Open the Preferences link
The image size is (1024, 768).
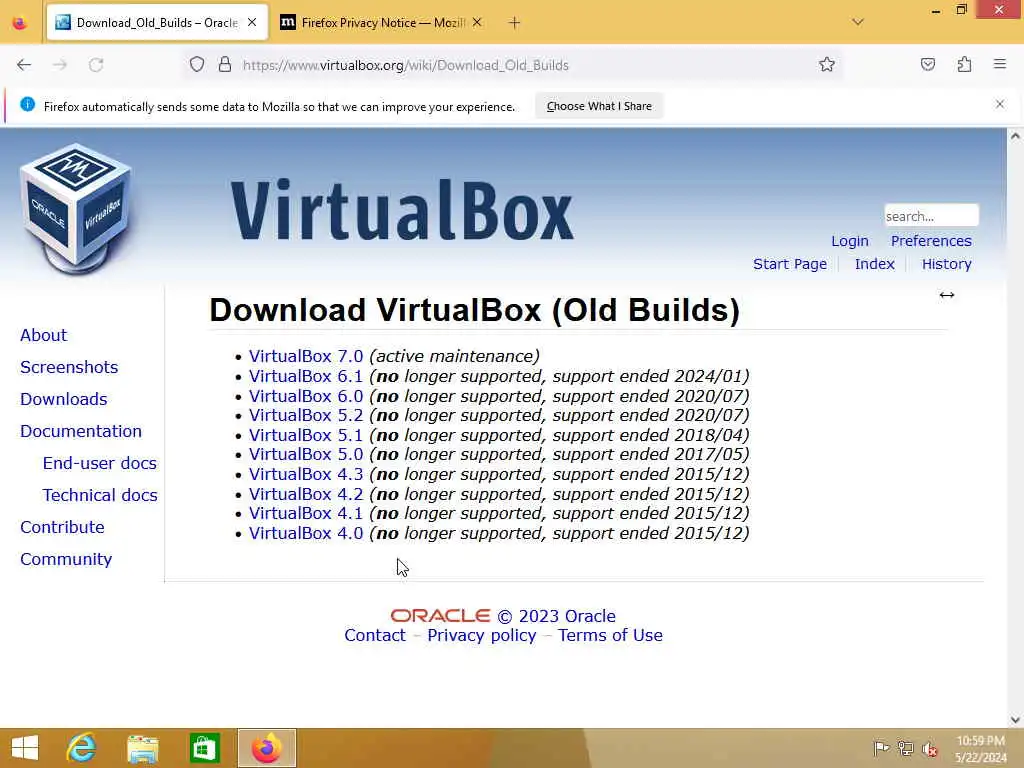tap(931, 241)
